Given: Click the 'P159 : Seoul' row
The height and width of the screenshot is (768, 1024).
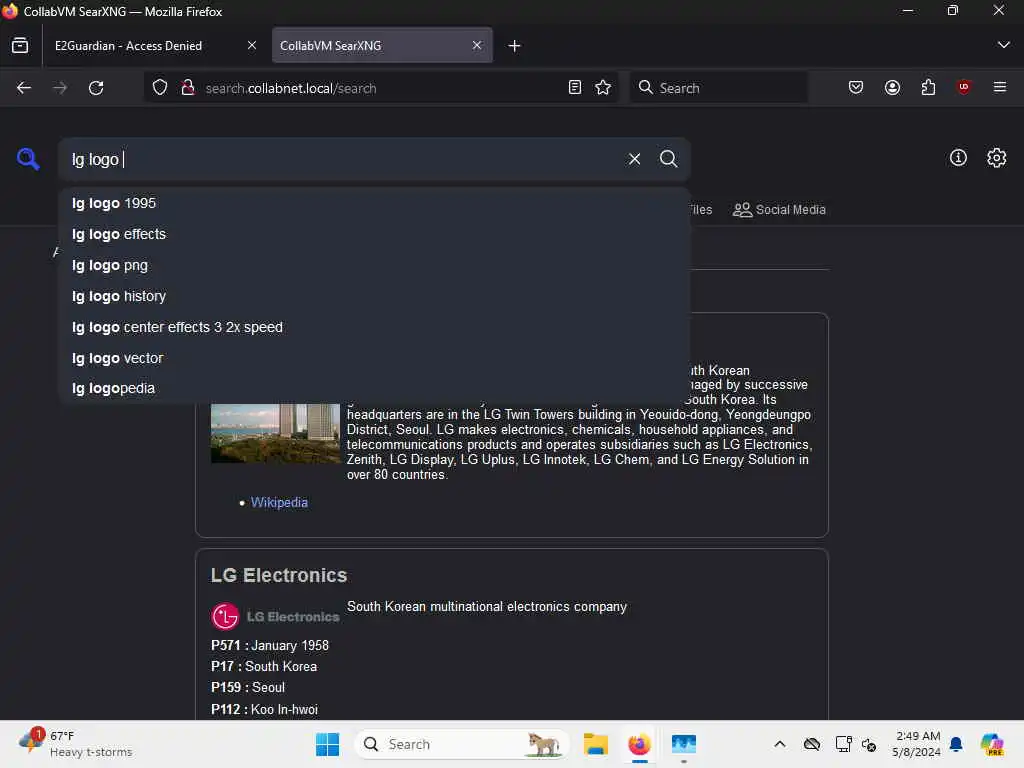Looking at the screenshot, I should coord(248,687).
